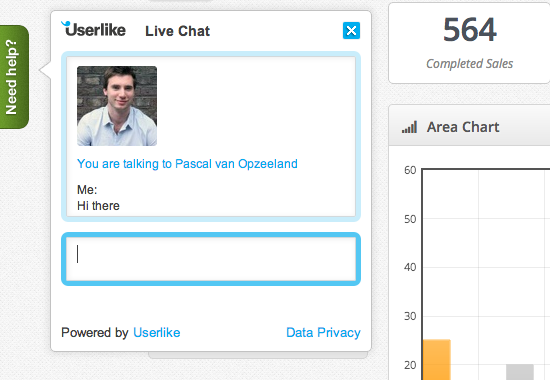
Task: Click the 'Me:' sender label
Action: [87, 190]
